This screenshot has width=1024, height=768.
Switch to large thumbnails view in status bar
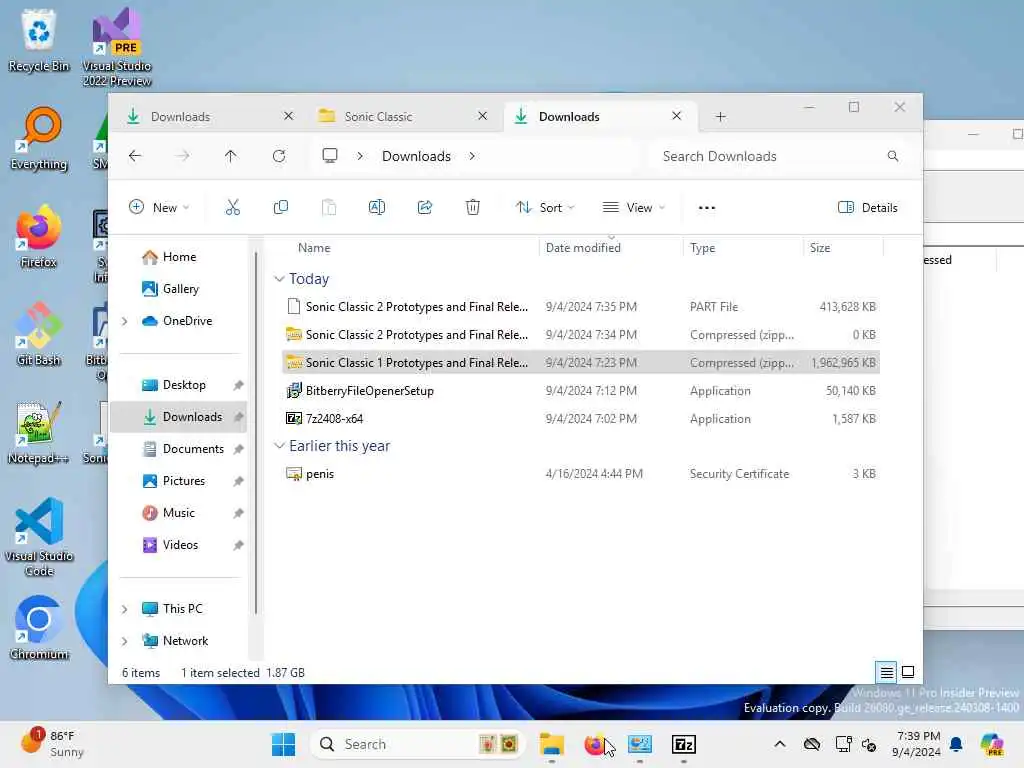point(908,672)
